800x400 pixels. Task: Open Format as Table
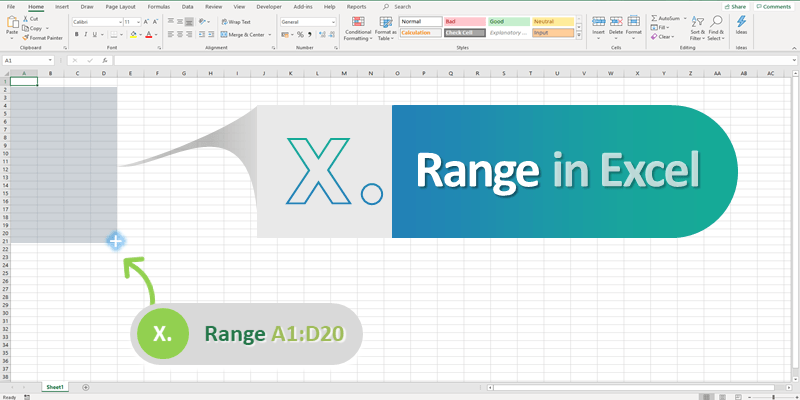click(386, 29)
